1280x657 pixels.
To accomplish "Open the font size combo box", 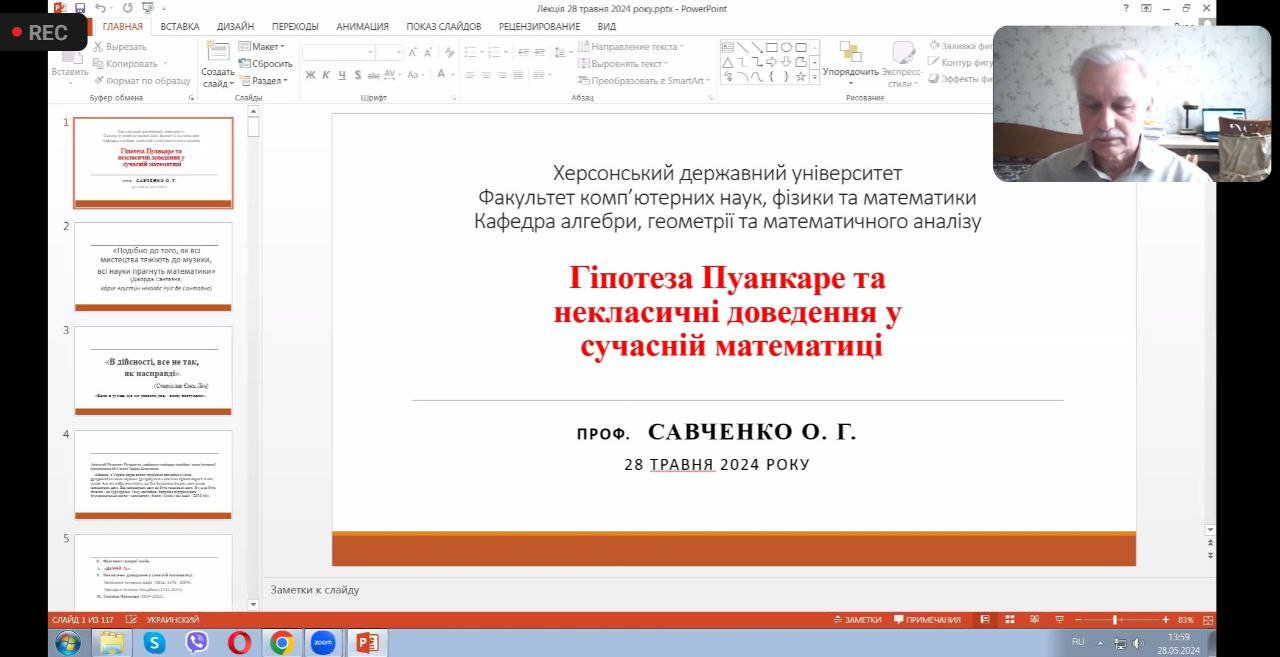I will tap(391, 51).
